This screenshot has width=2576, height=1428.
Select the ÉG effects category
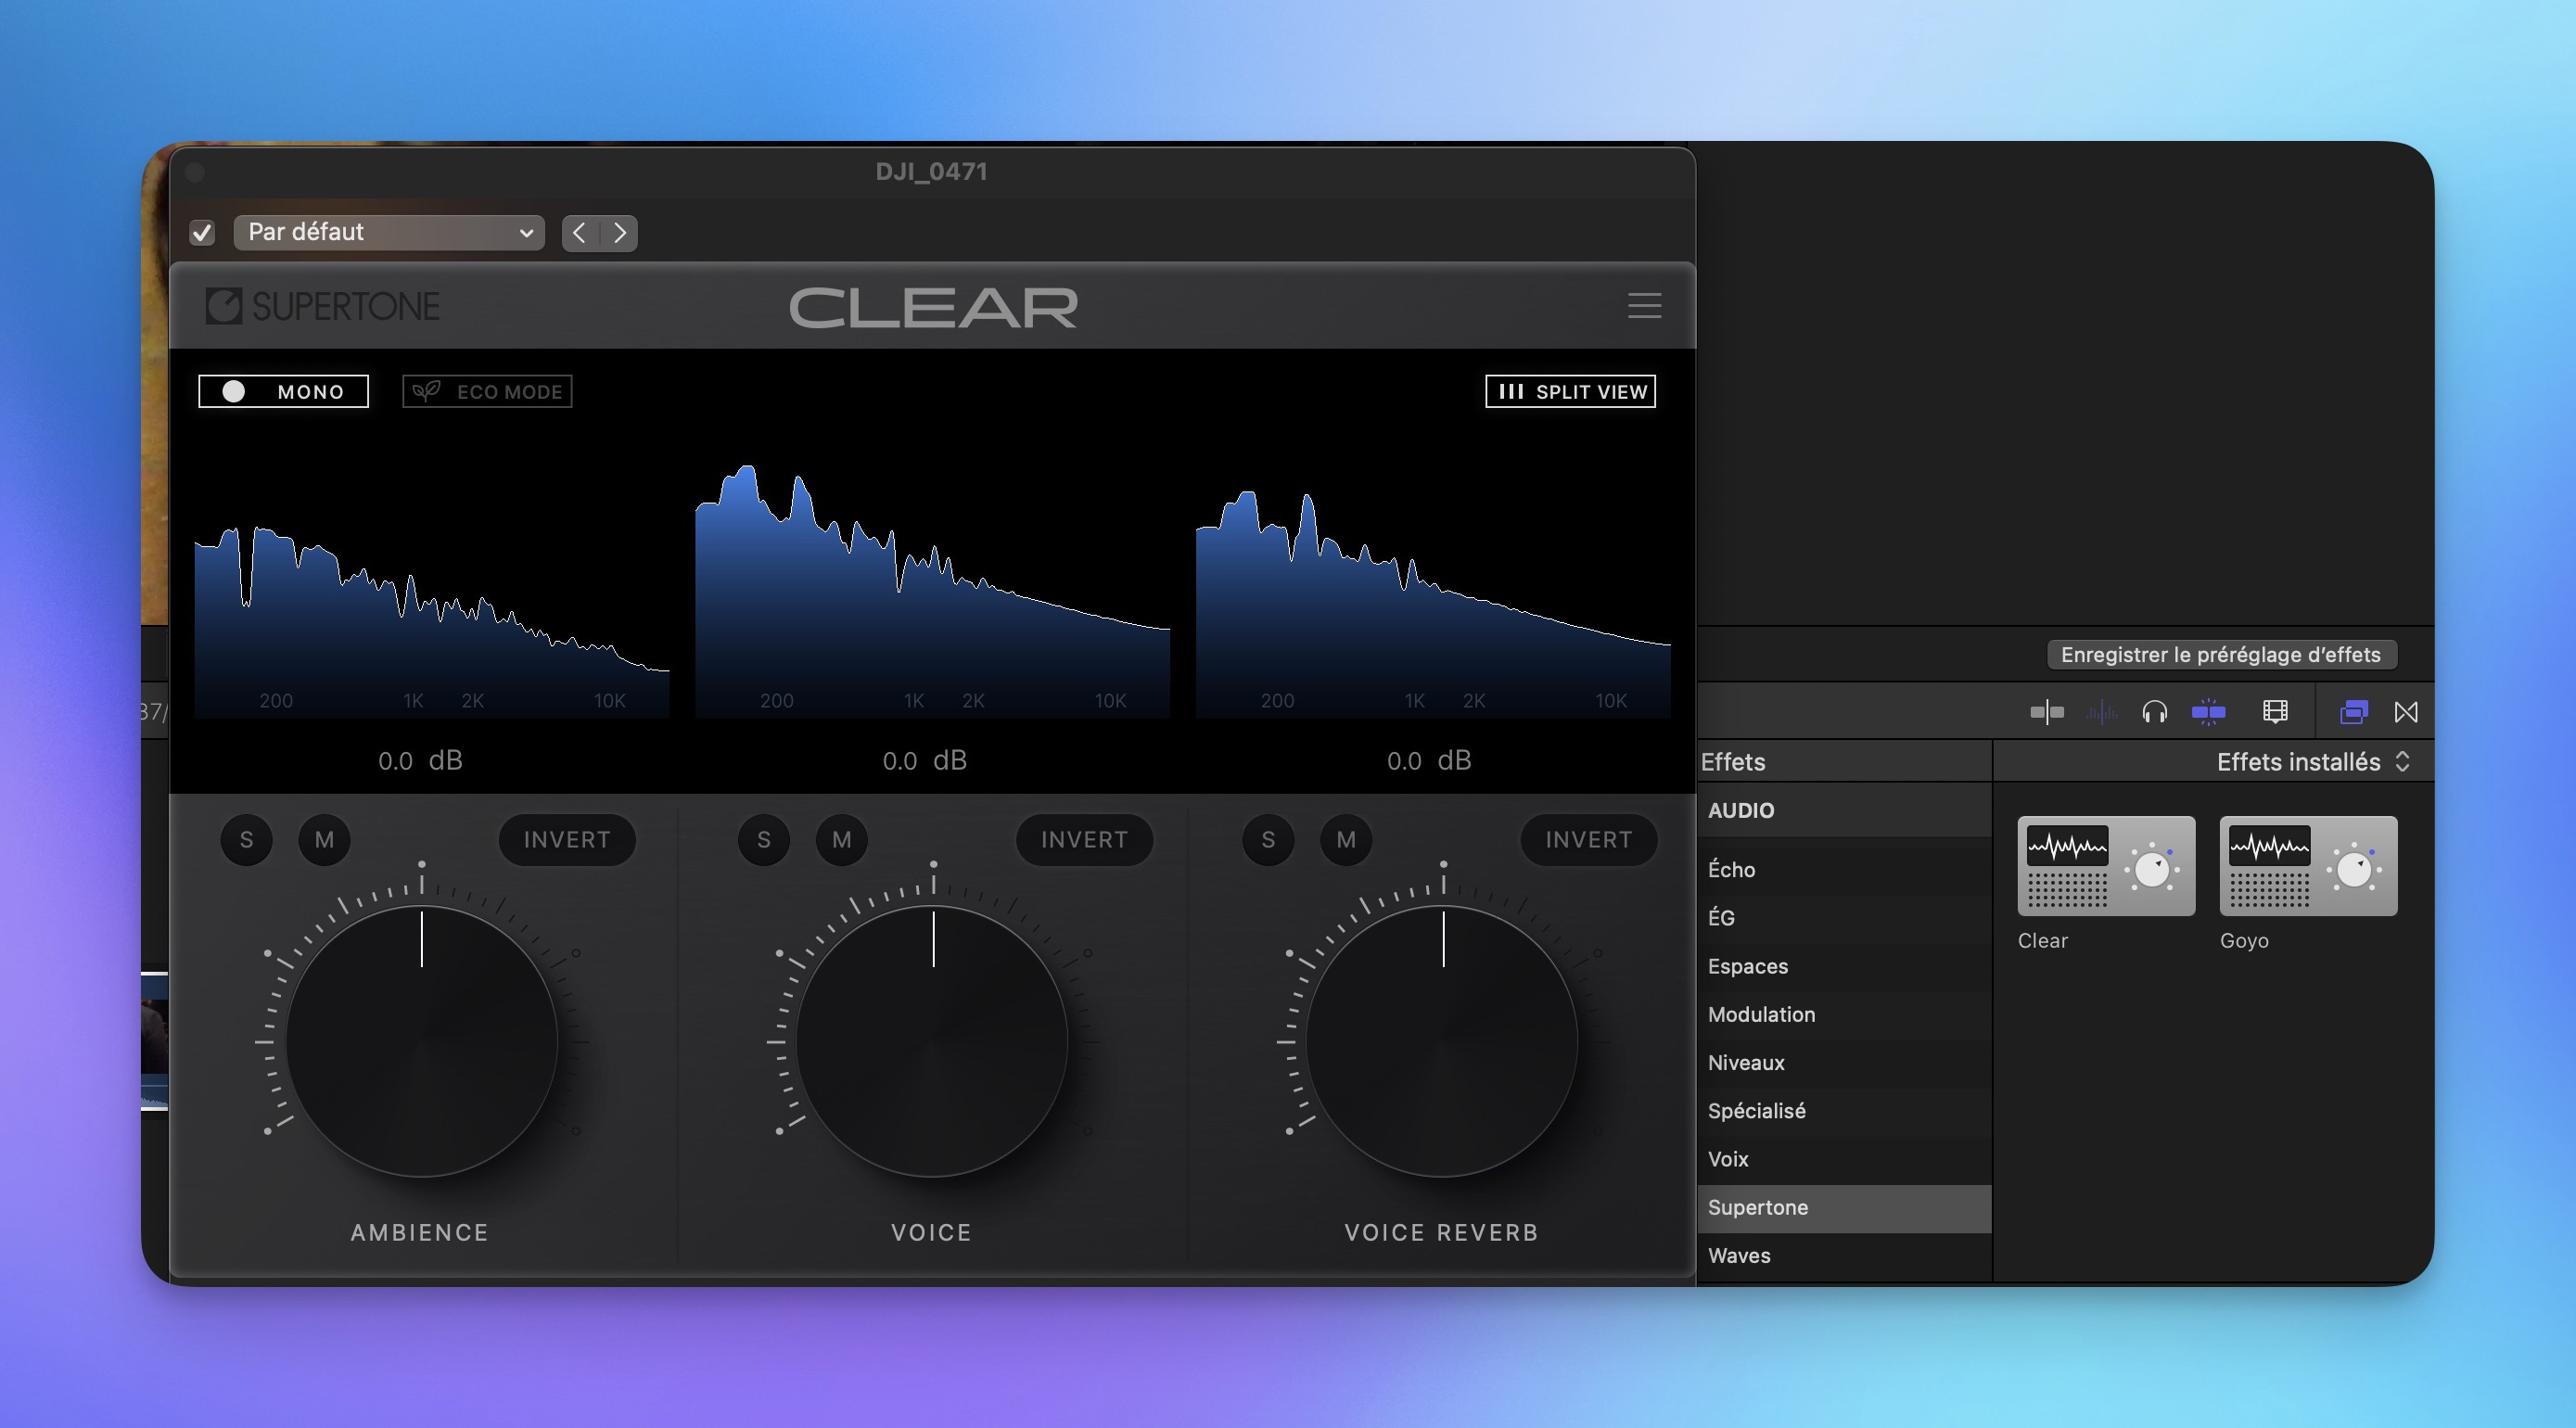tap(1844, 917)
